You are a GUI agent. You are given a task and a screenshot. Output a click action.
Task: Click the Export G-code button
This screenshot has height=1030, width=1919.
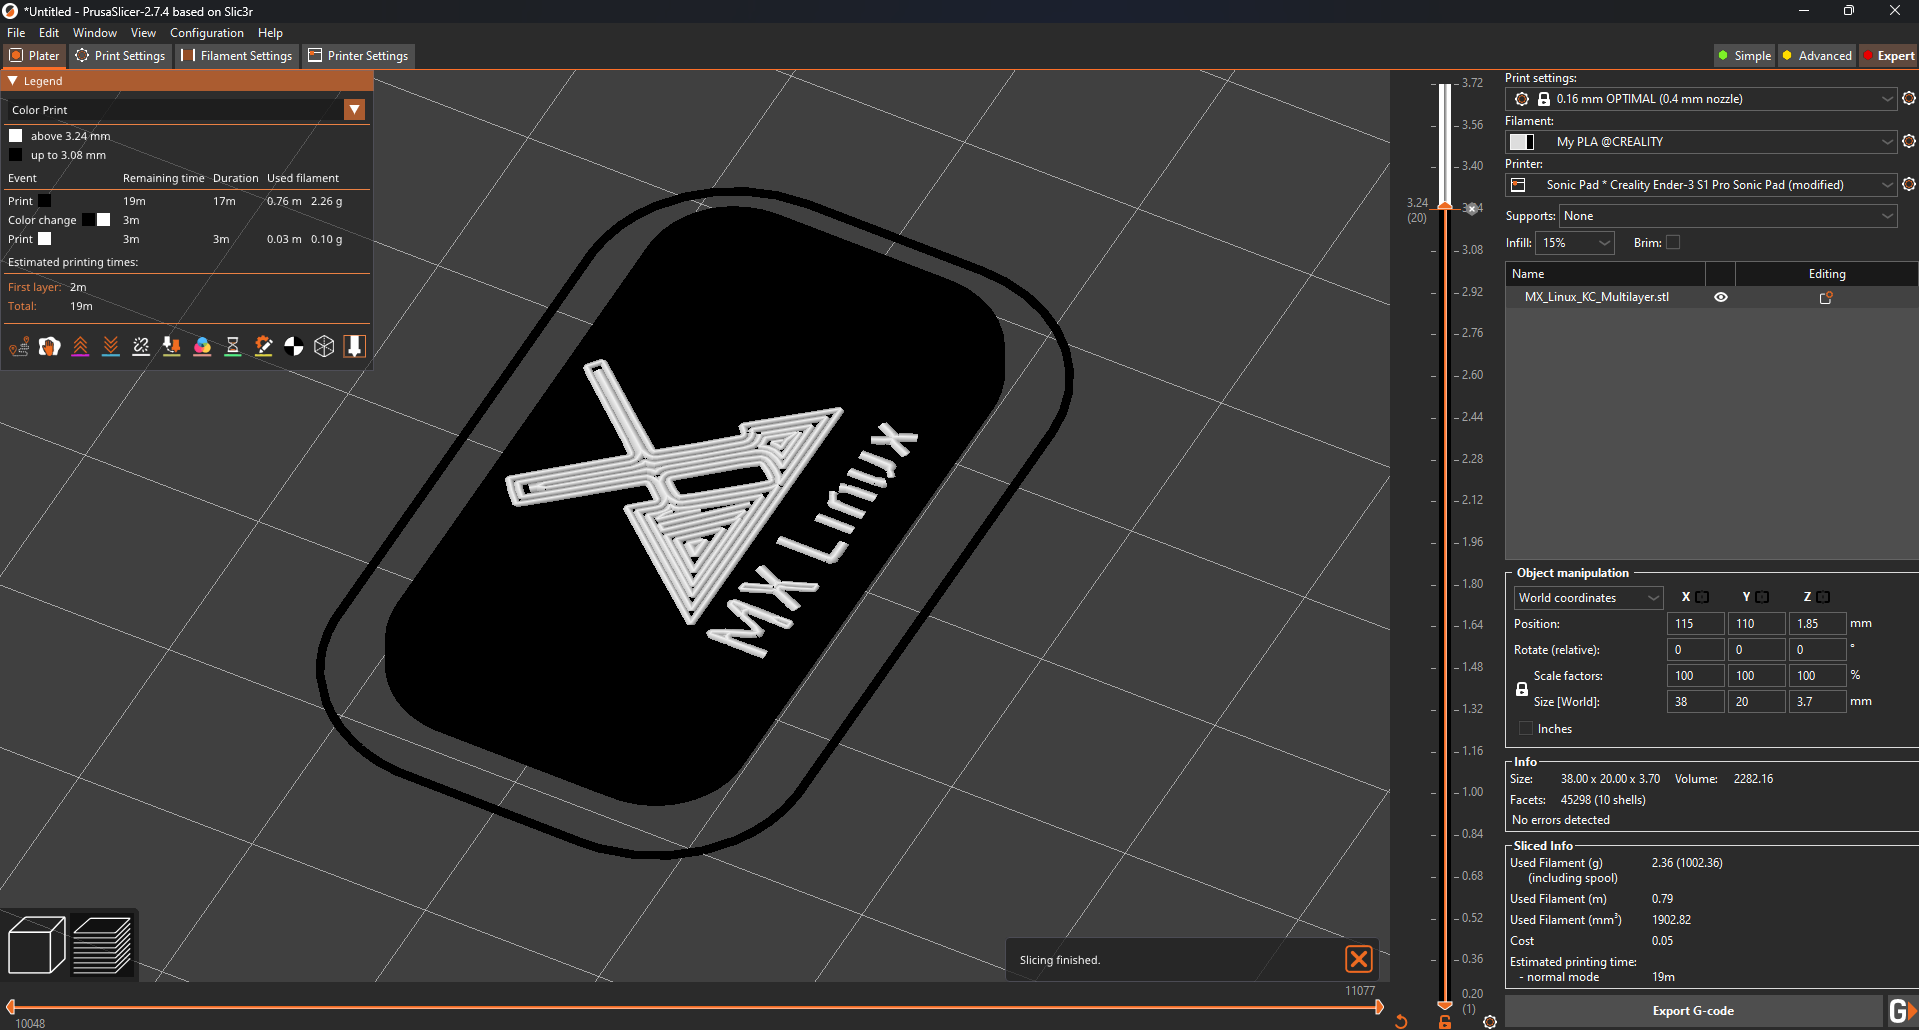[x=1692, y=1010]
